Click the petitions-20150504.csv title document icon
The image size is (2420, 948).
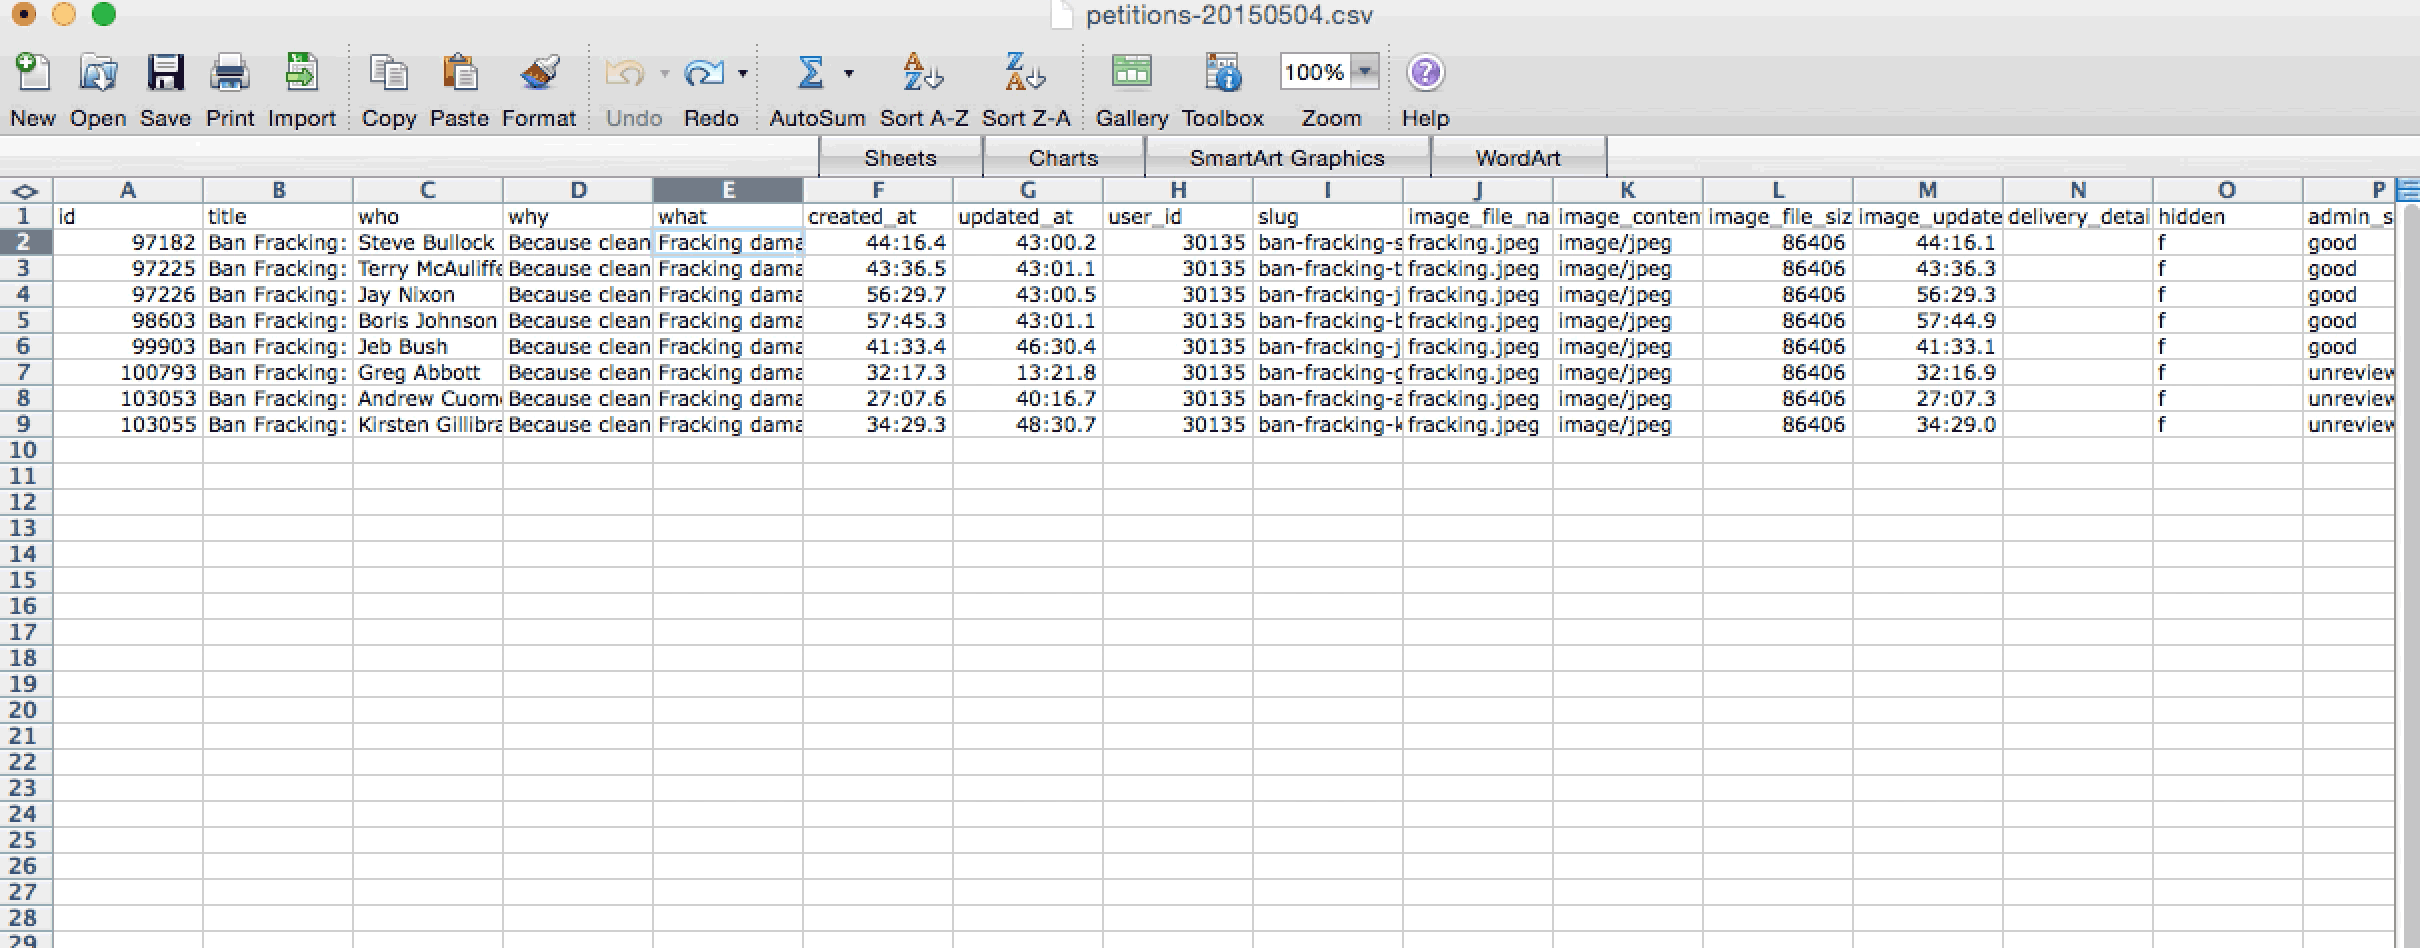click(1062, 15)
